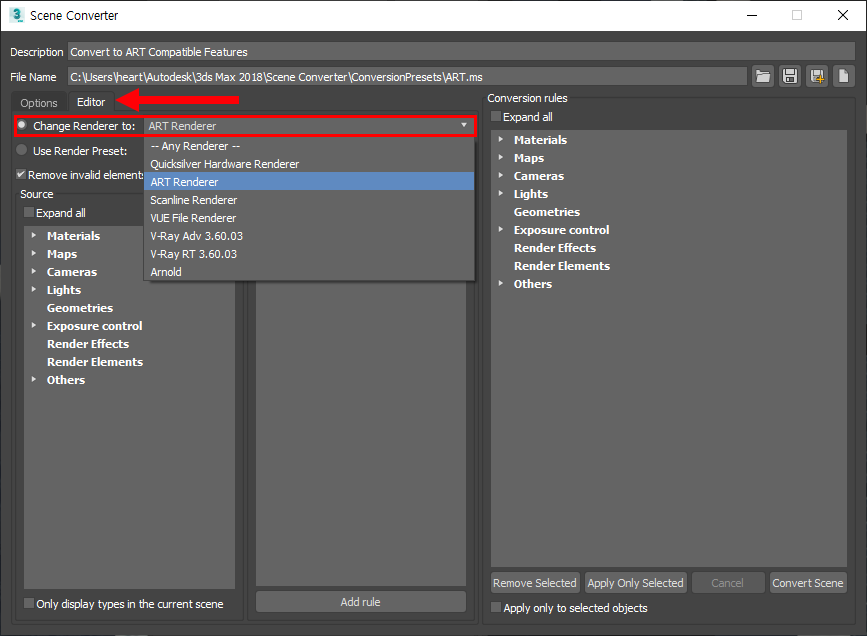Select Geometries in Source tree
This screenshot has height=636, width=867.
click(80, 307)
